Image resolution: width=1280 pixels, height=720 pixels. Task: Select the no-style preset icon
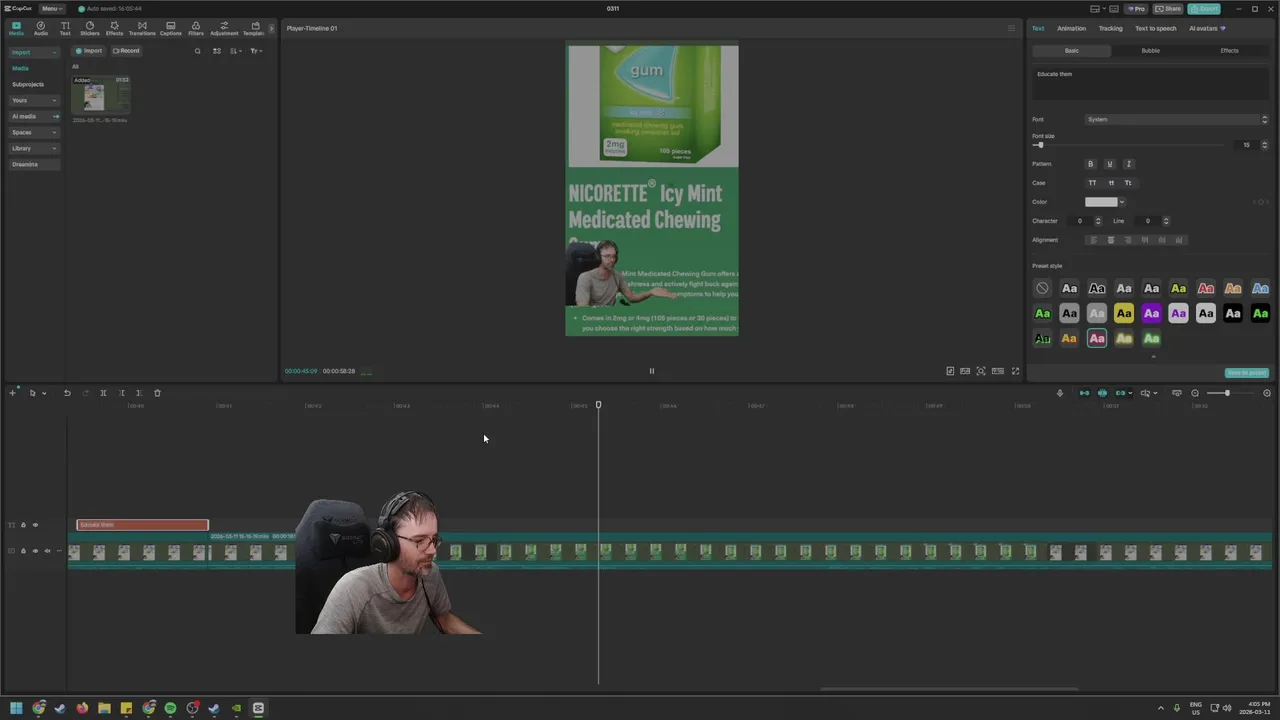coord(1042,288)
